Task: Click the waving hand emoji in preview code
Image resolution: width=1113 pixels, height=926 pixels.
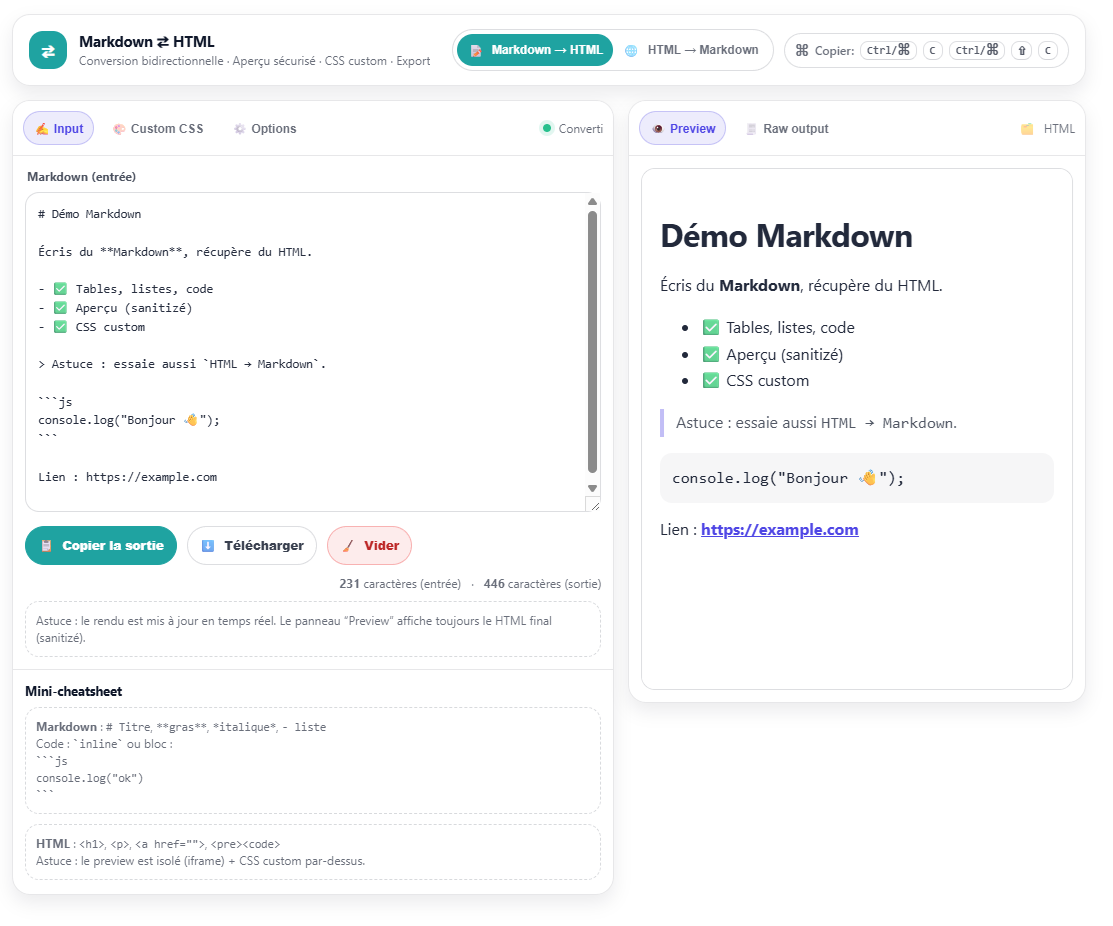Action: click(x=867, y=478)
